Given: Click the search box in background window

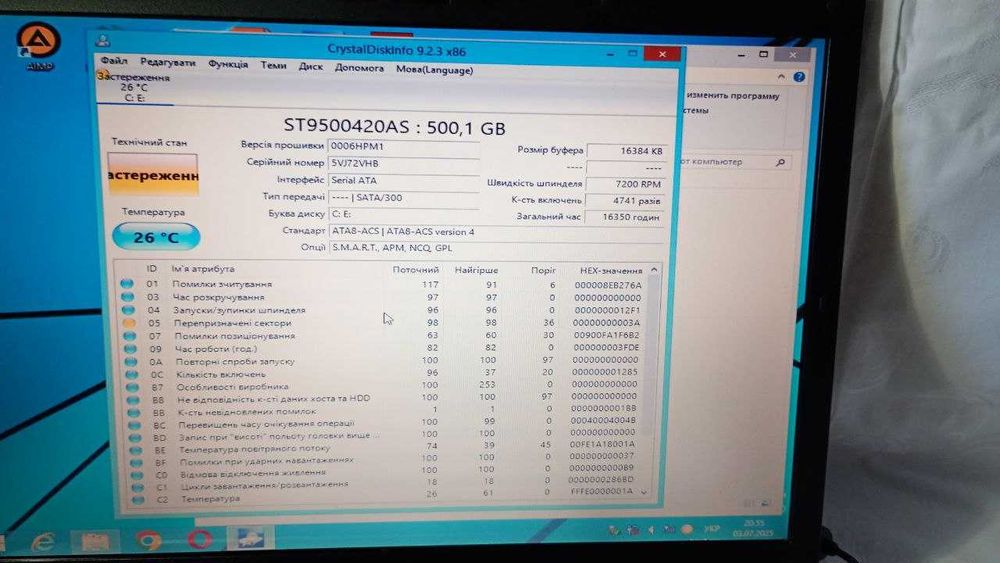Looking at the screenshot, I should click(736, 162).
